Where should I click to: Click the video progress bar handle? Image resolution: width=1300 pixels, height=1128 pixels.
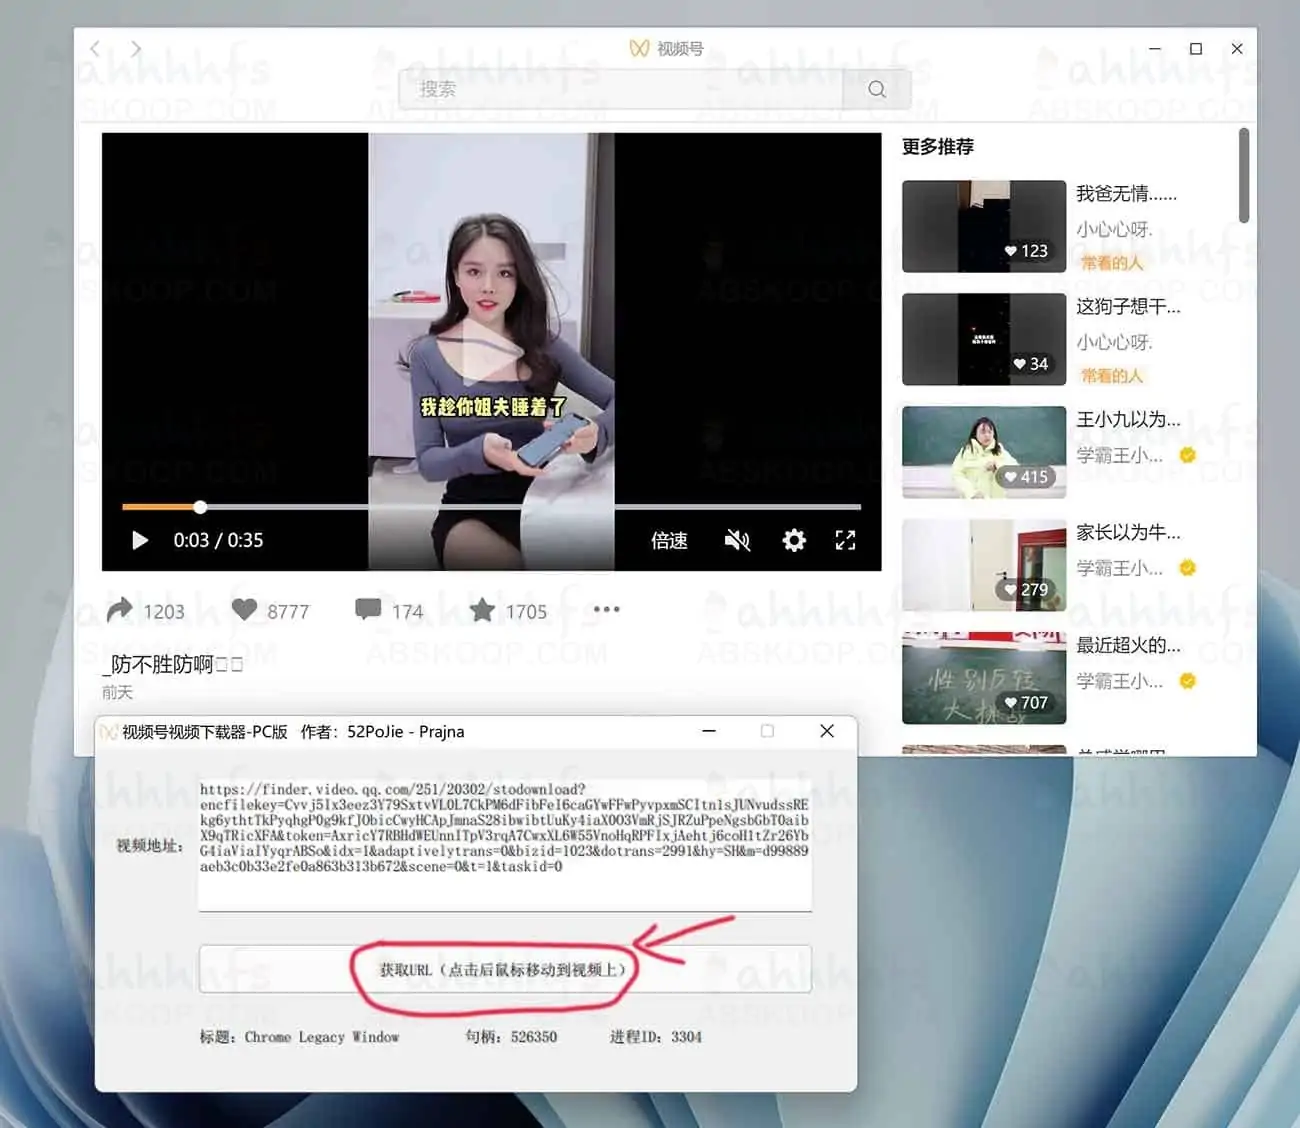coord(200,507)
